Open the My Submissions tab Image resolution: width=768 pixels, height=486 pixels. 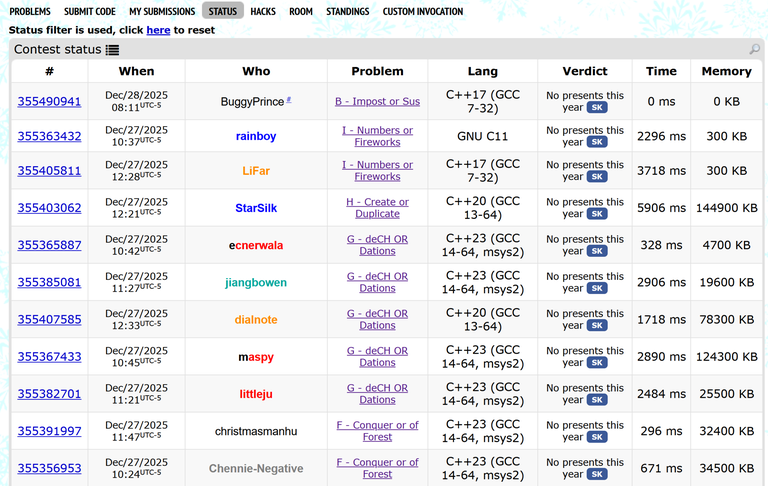[x=162, y=12]
